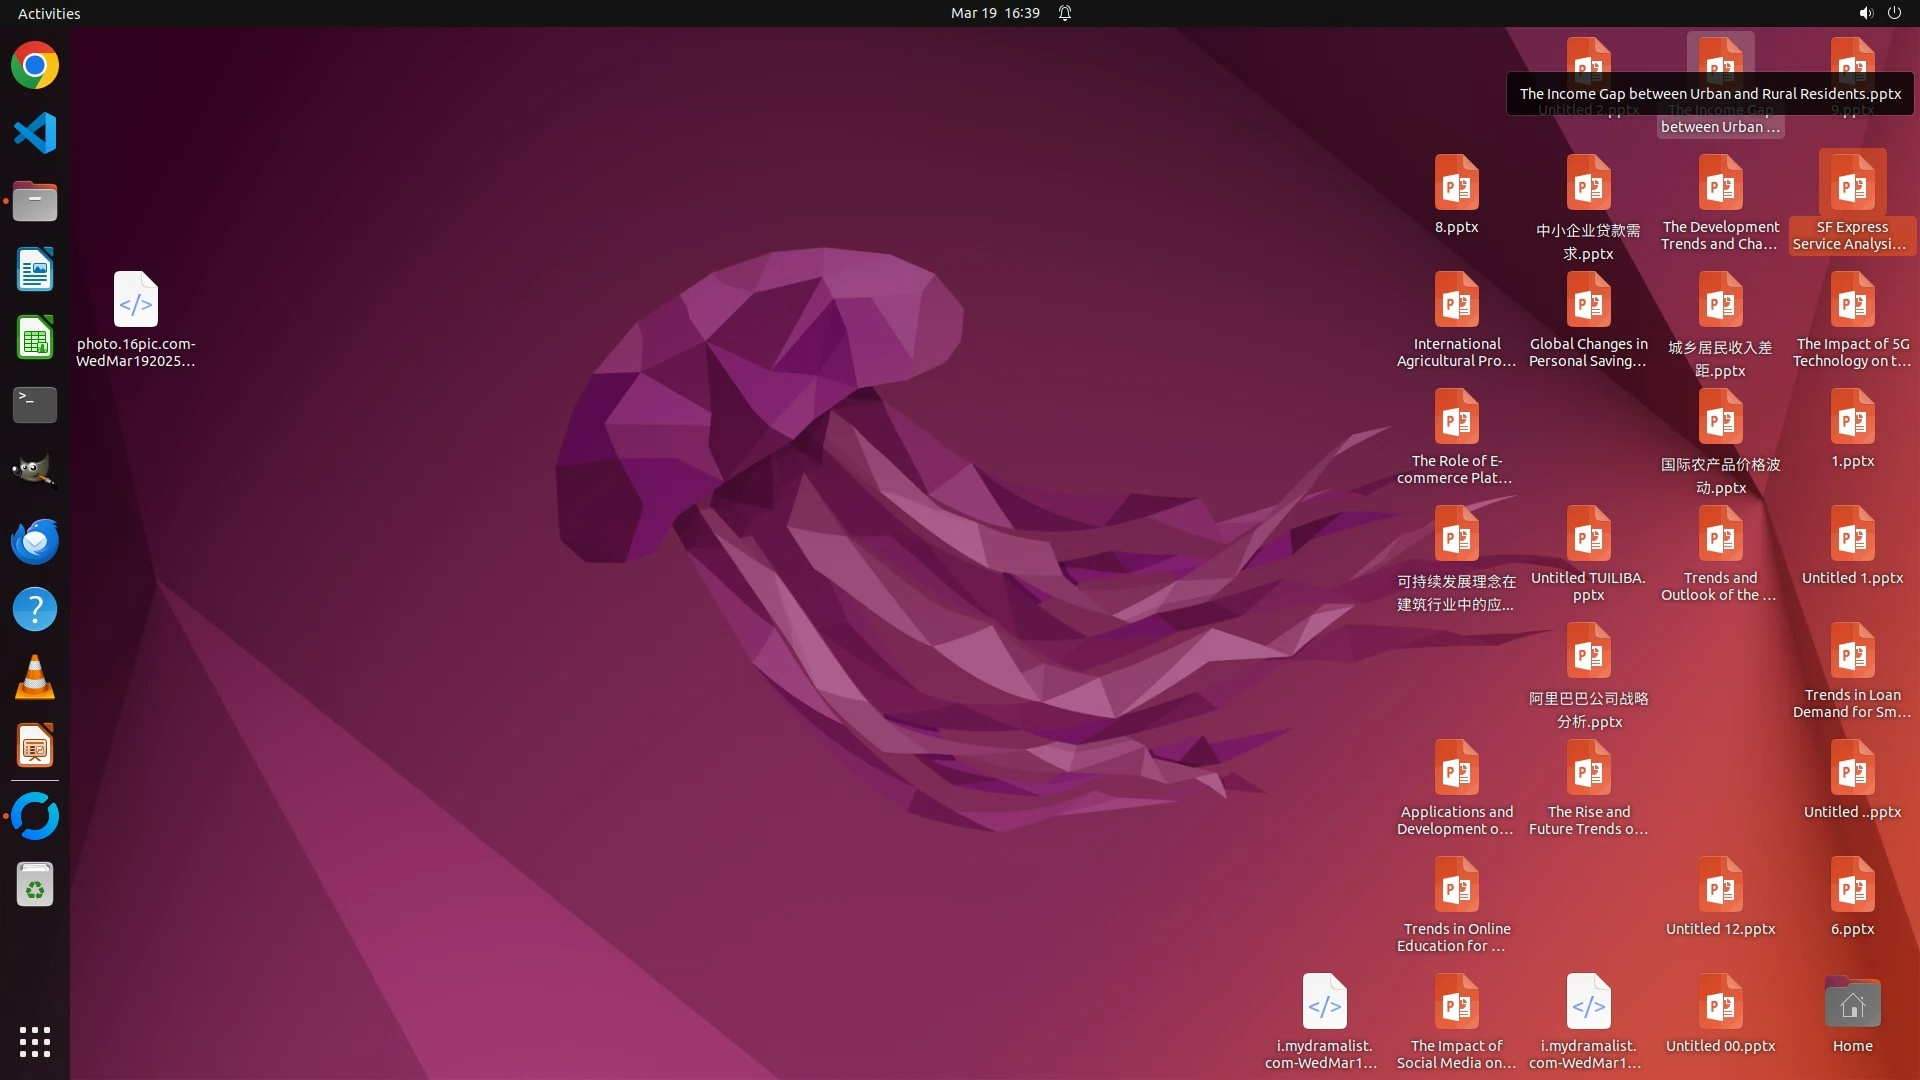1920x1080 pixels.
Task: Open VLC media player from dock
Action: (x=35, y=678)
